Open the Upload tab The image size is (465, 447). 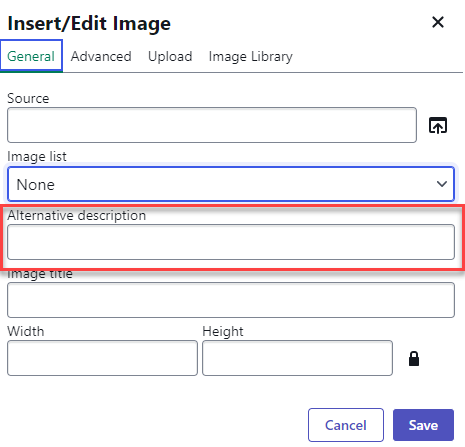point(170,56)
